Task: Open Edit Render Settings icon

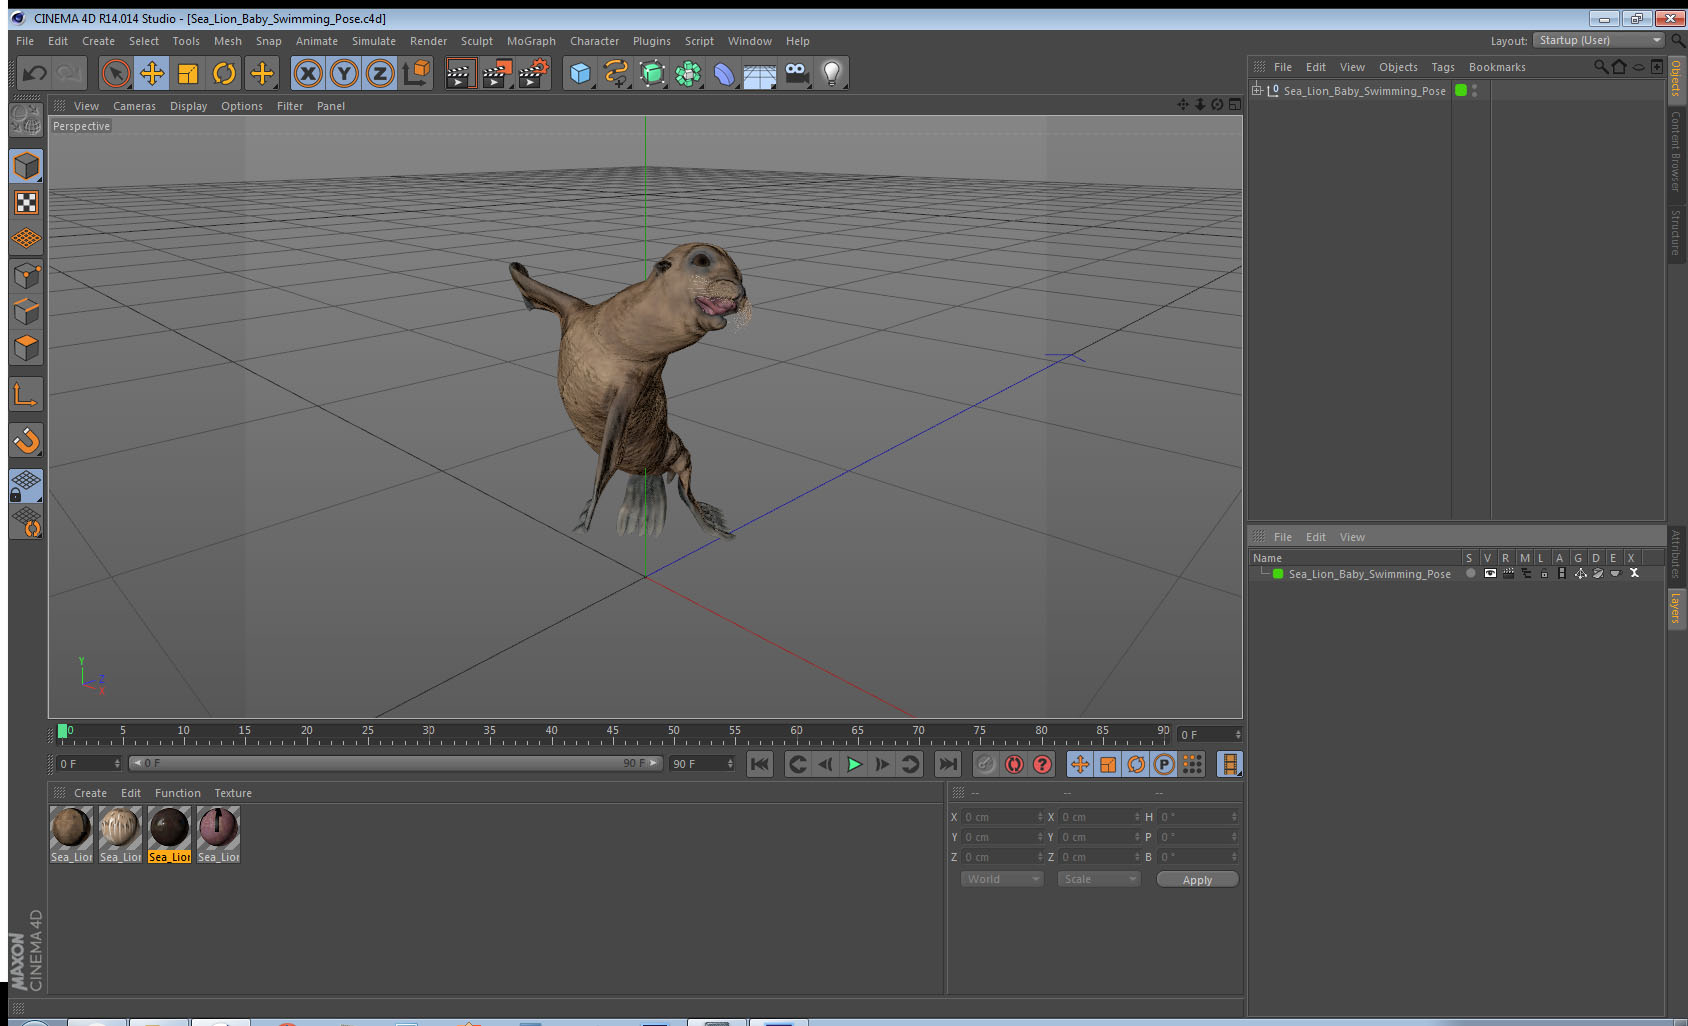Action: click(534, 73)
